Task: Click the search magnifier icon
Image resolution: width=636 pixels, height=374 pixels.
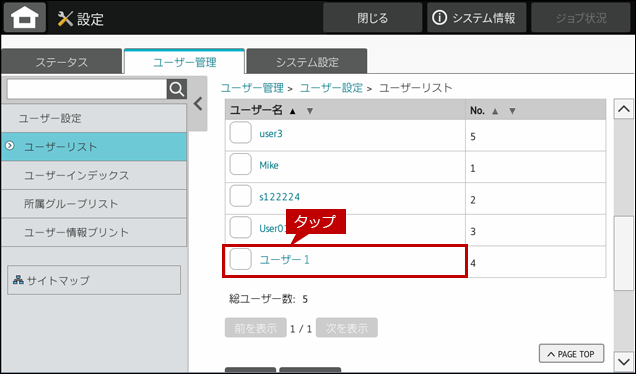Action: (x=177, y=89)
